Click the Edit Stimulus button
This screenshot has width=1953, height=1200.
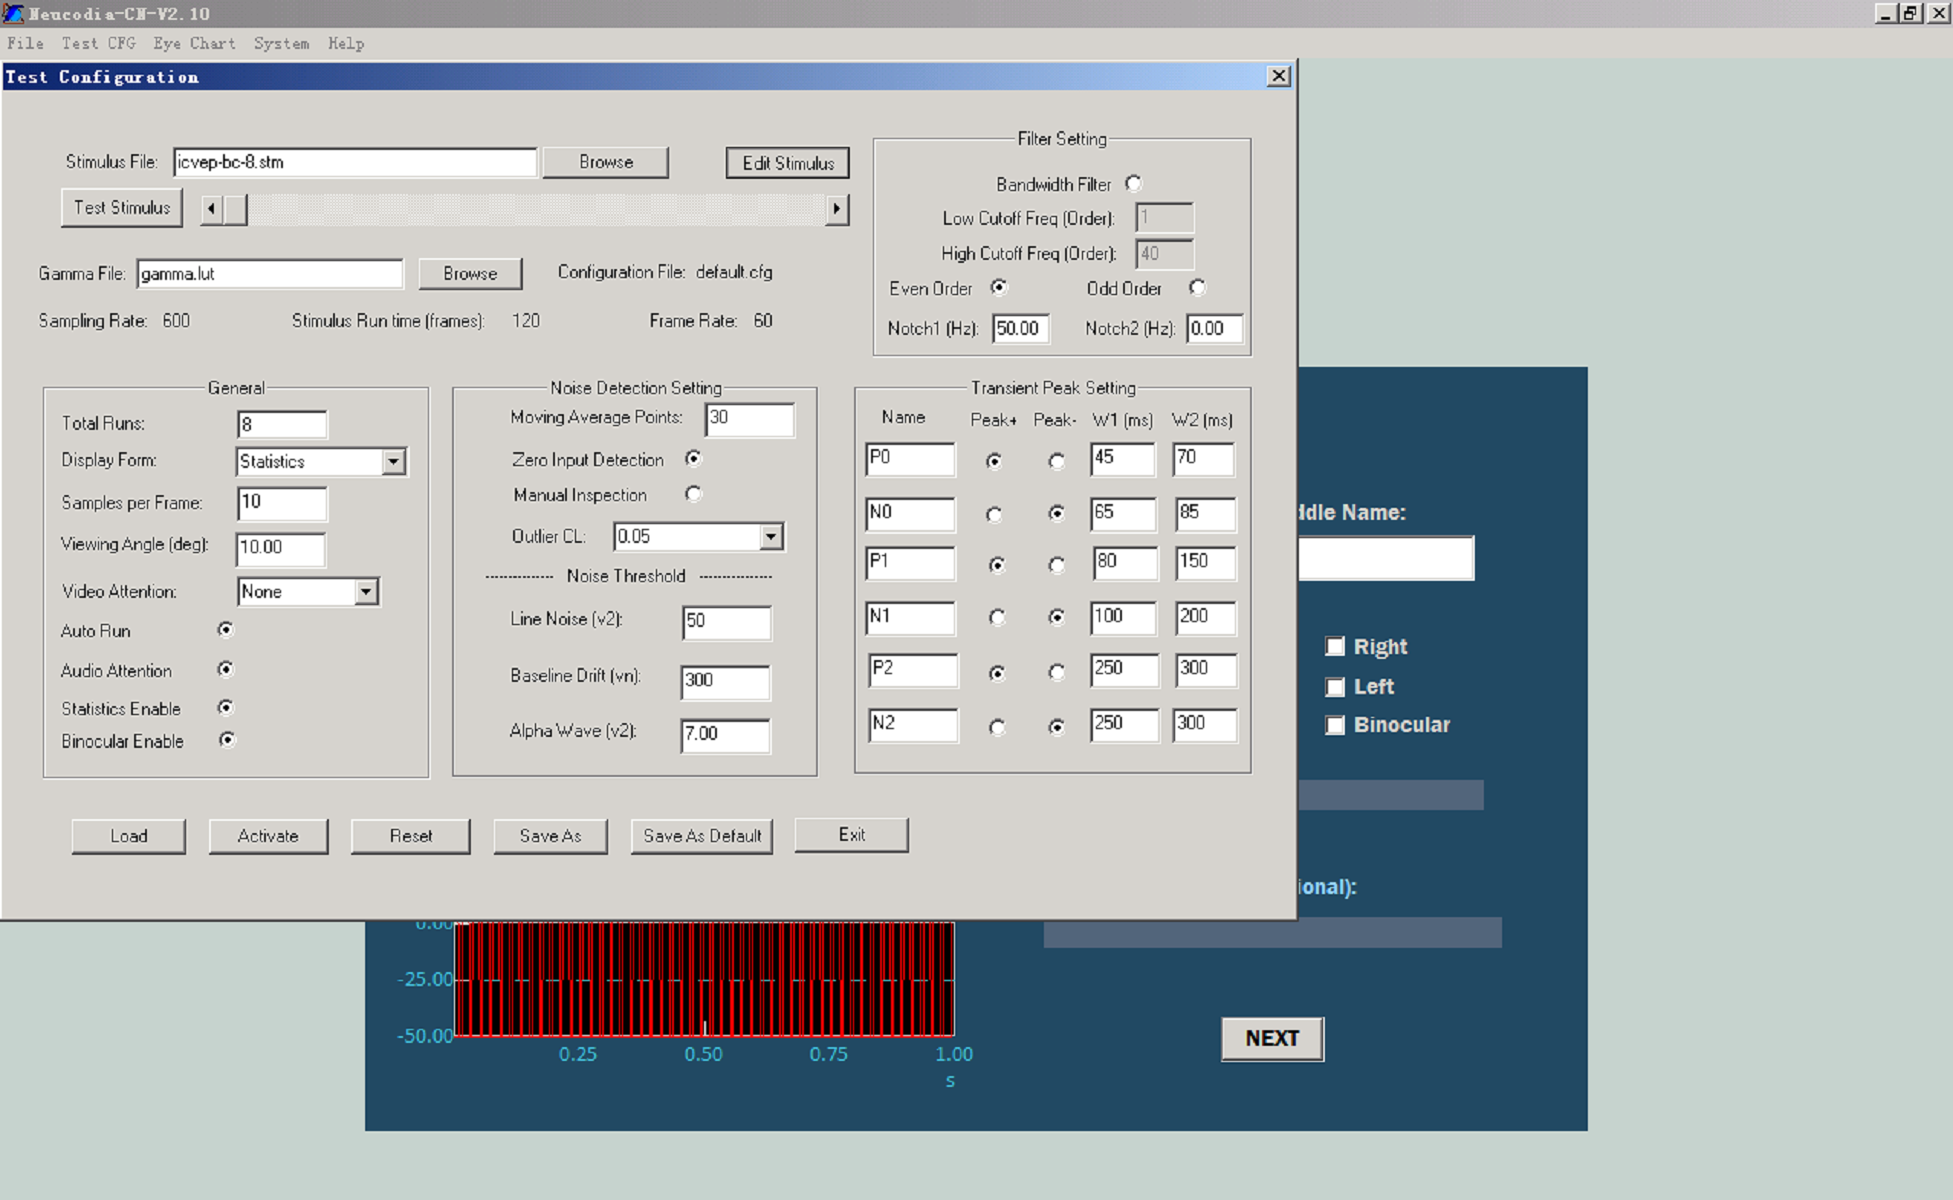(x=788, y=163)
